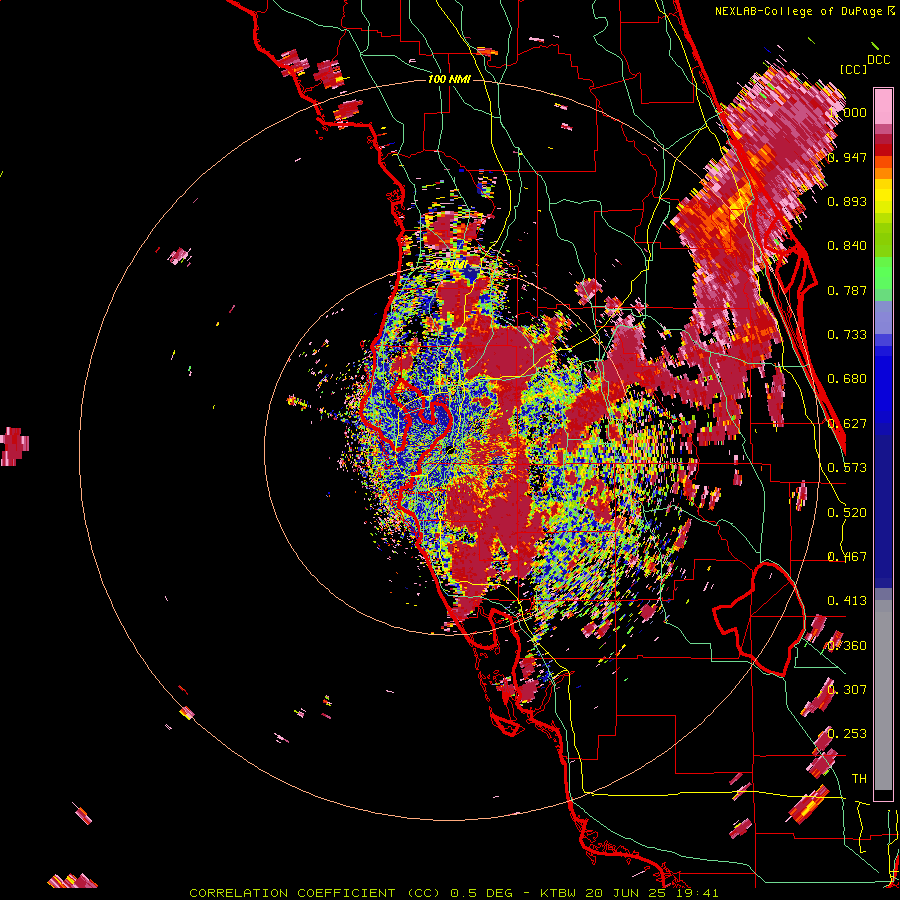Select the 0.520 scale value
Viewport: 900px width, 900px height.
[x=847, y=513]
